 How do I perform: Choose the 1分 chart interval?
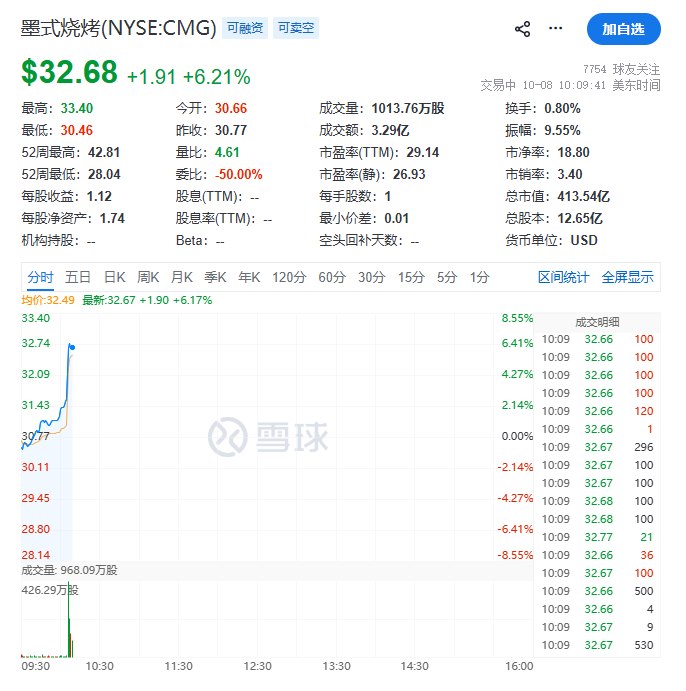(x=479, y=277)
